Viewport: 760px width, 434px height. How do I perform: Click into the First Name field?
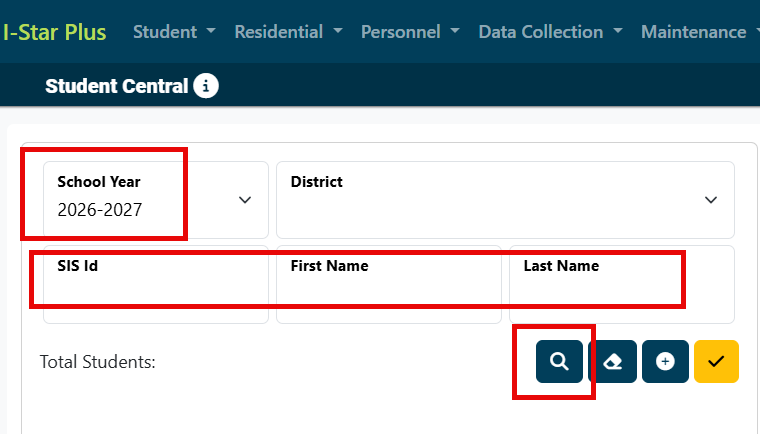click(x=389, y=285)
